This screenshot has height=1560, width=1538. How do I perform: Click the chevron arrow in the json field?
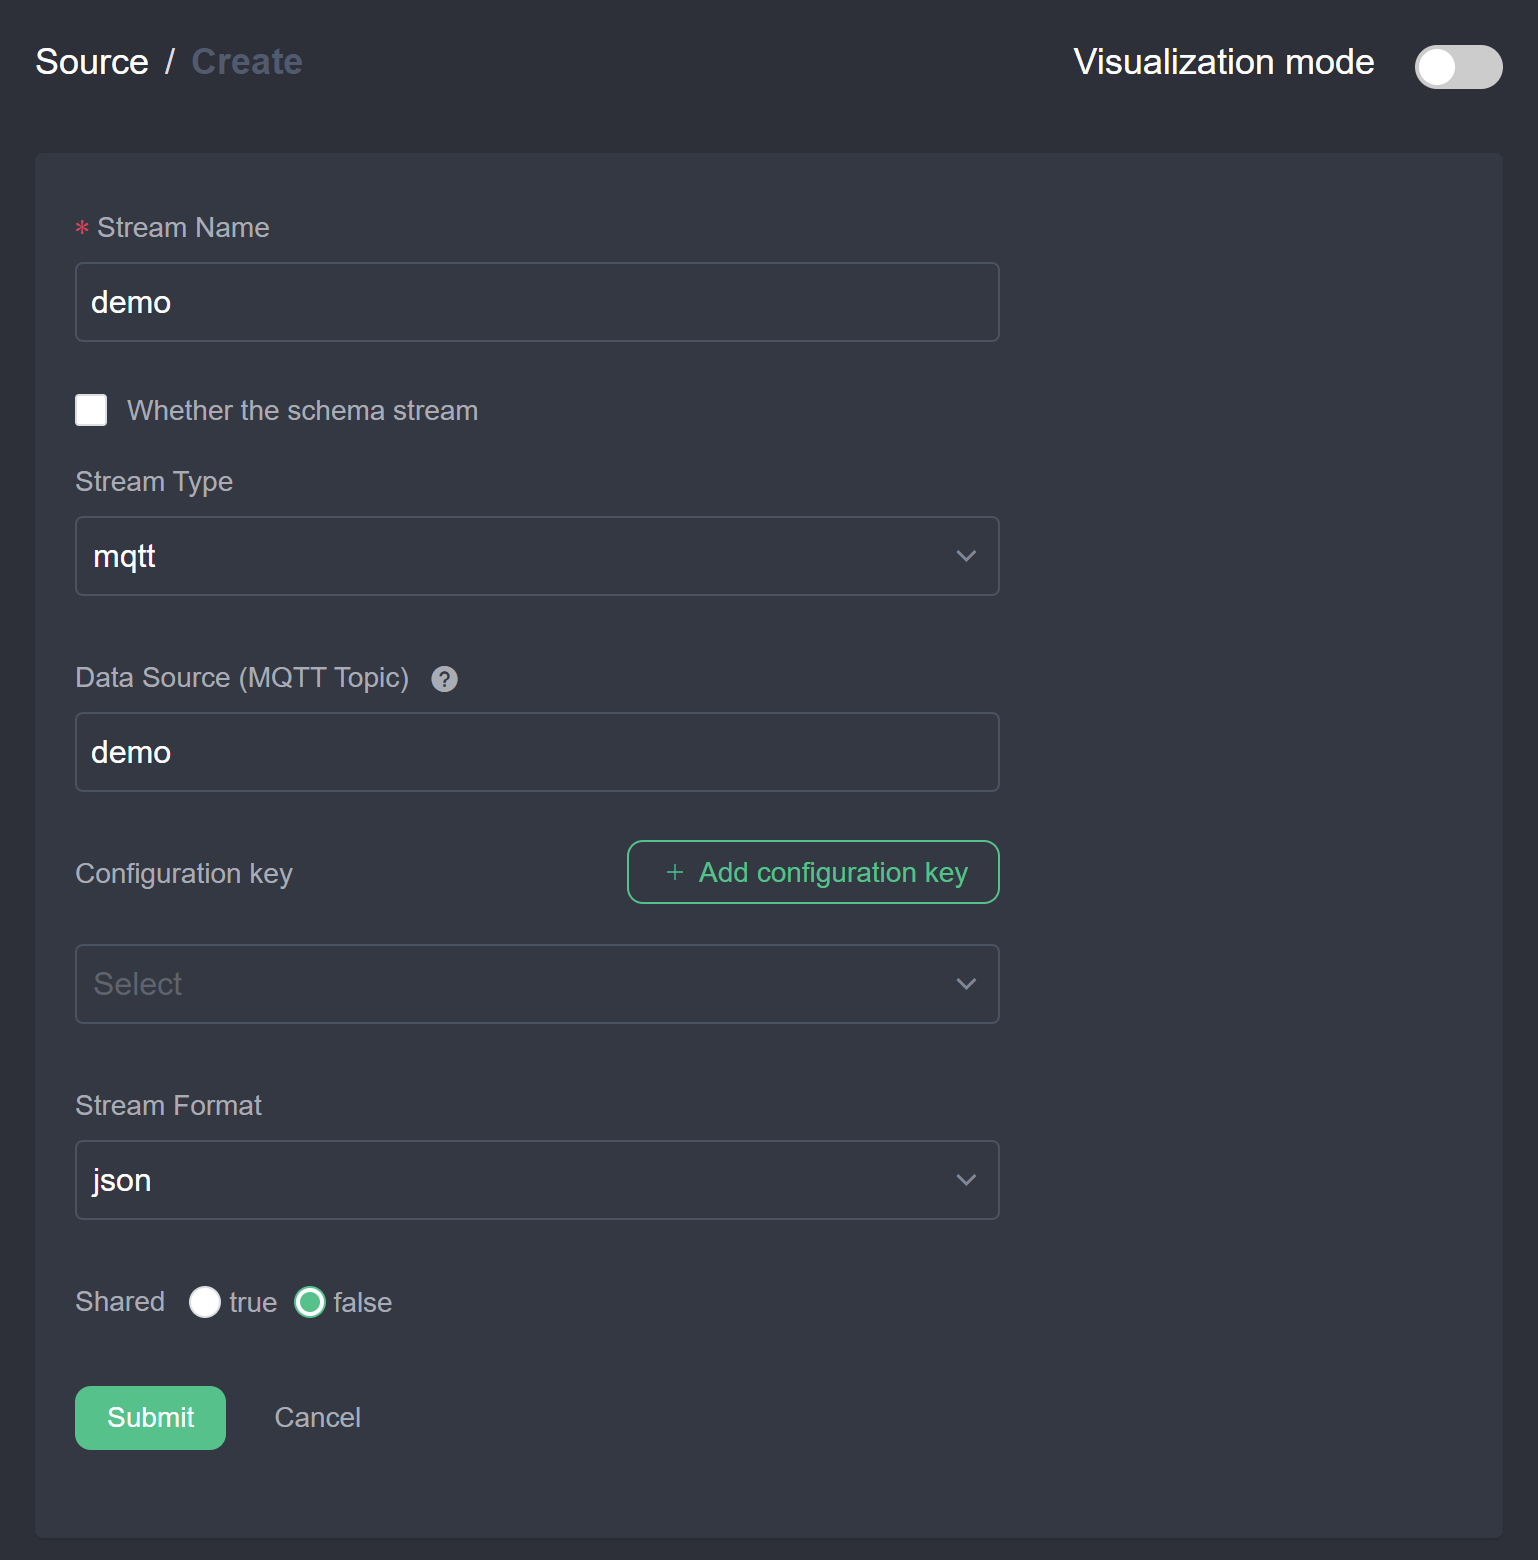click(965, 1180)
